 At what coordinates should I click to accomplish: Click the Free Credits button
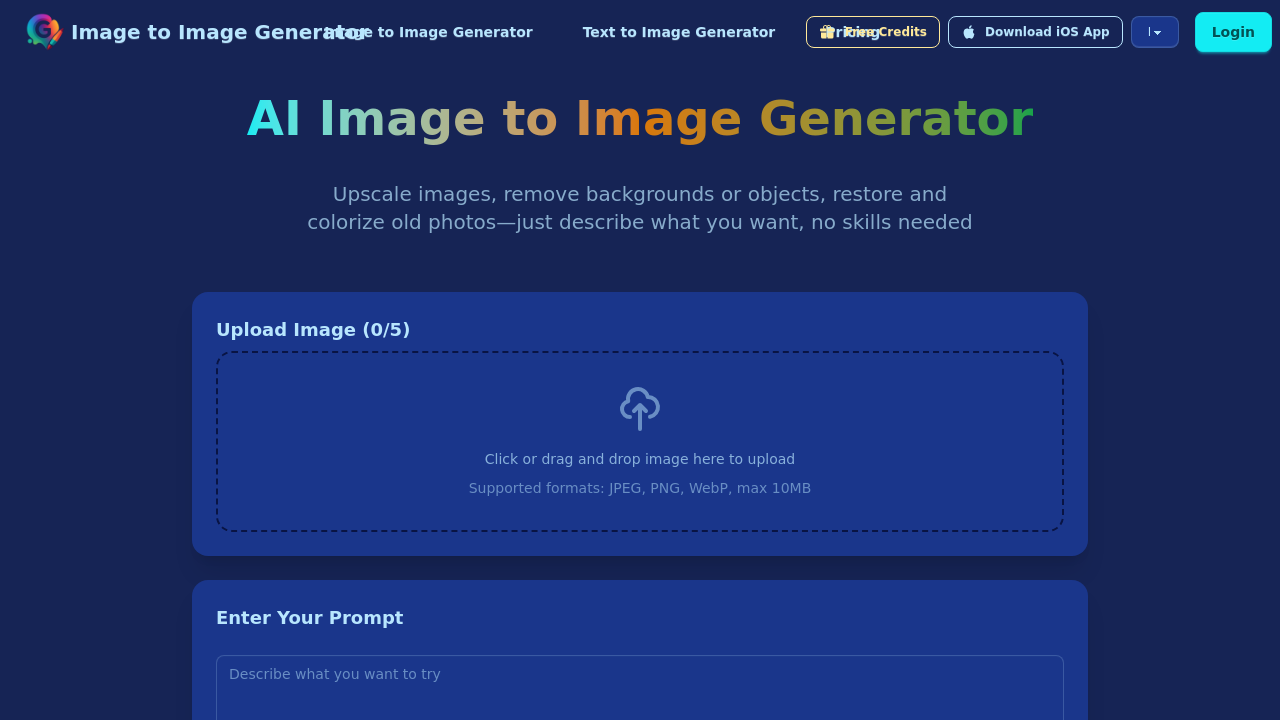pyautogui.click(x=872, y=31)
